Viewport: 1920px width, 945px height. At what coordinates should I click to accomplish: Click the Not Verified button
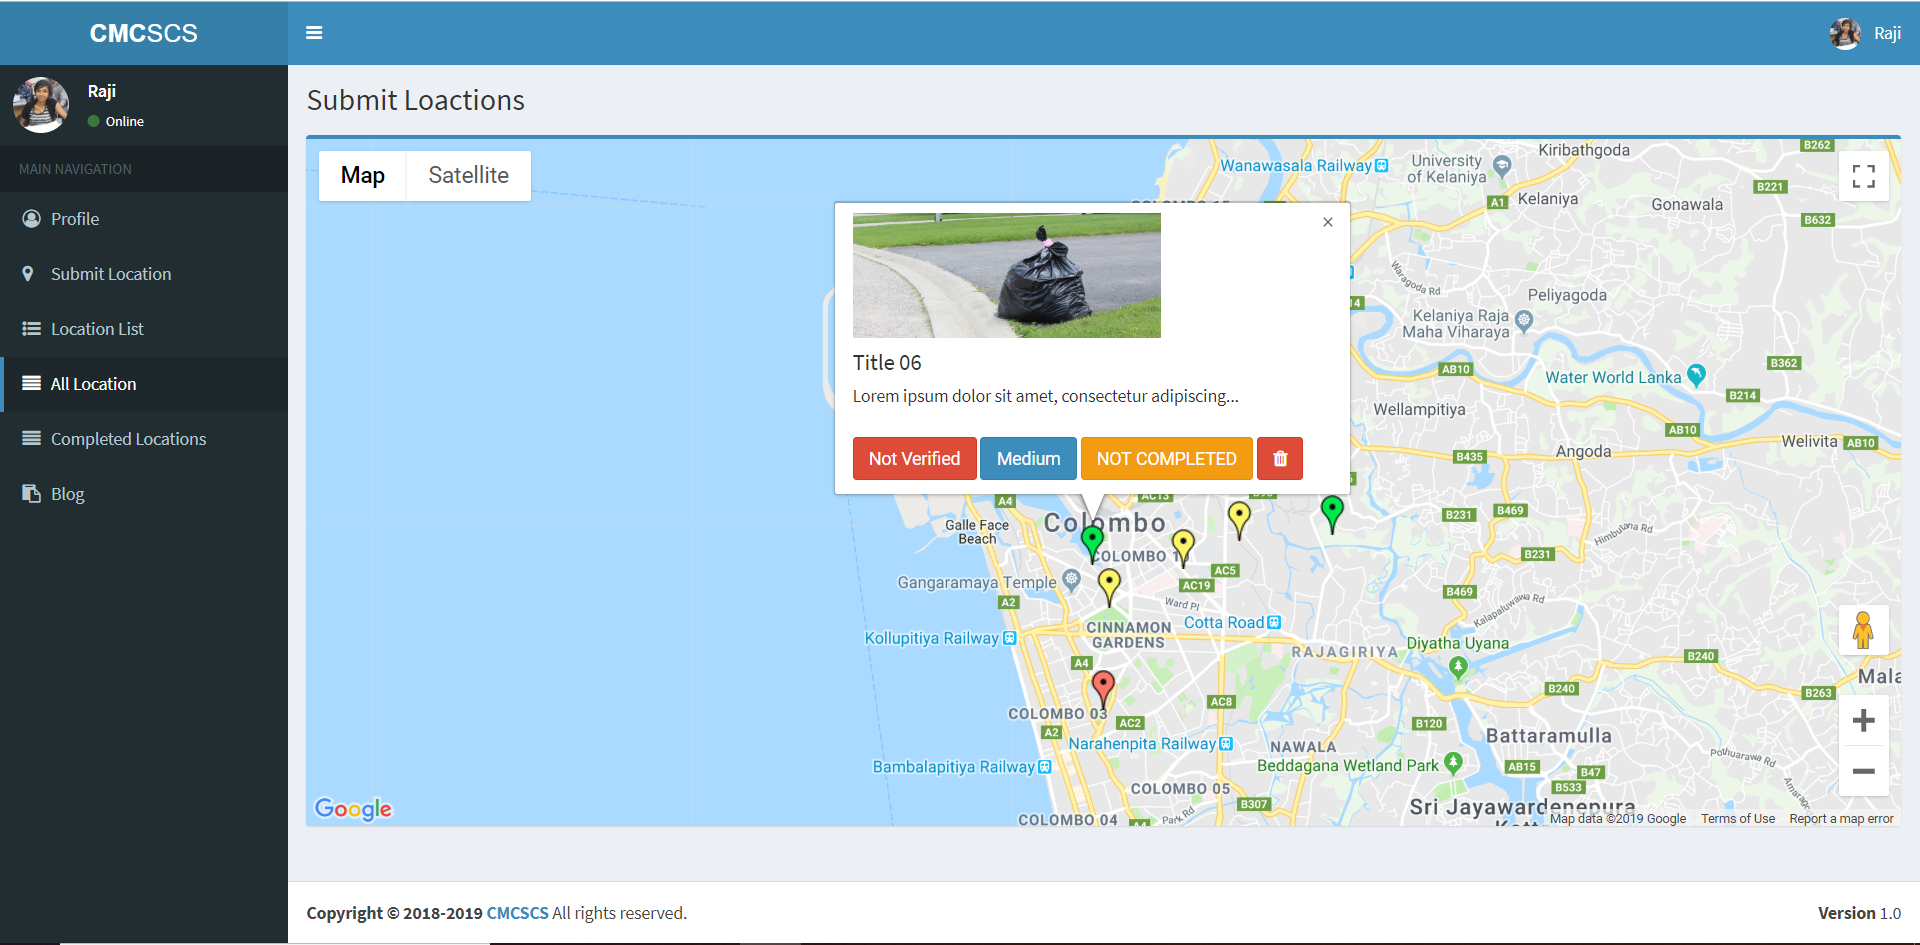click(x=914, y=459)
